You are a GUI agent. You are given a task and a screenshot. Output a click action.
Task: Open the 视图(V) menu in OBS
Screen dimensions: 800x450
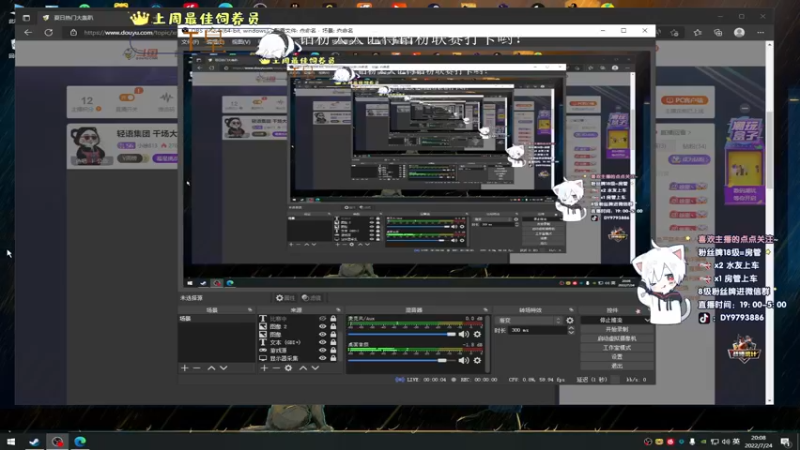241,42
